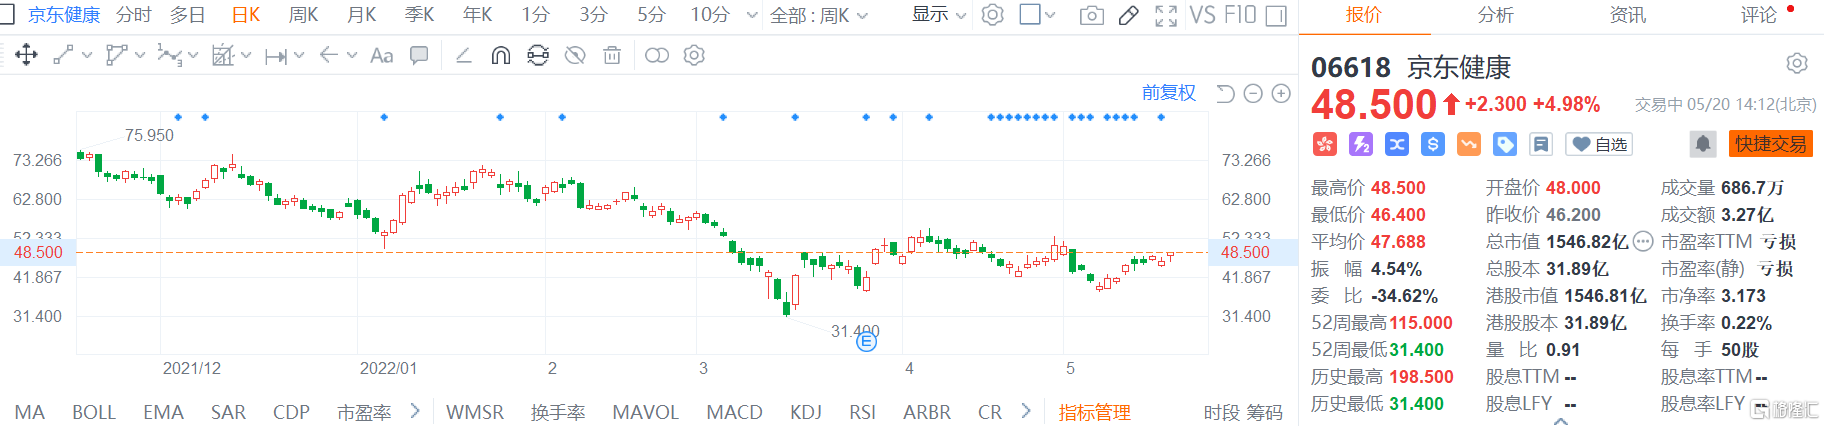Open quote panel settings gear
This screenshot has height=426, width=1825.
1797,63
